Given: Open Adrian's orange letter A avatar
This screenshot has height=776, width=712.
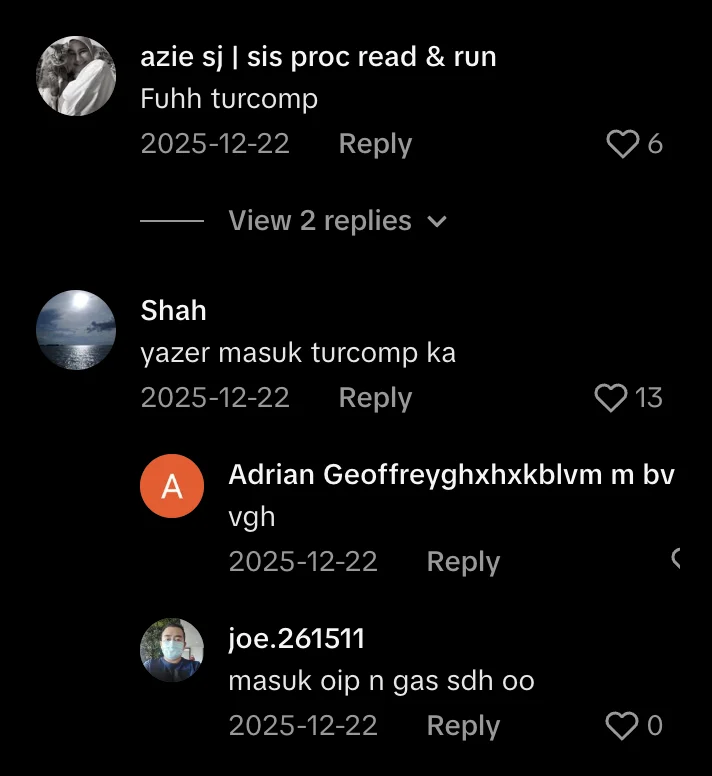Looking at the screenshot, I should (x=172, y=486).
